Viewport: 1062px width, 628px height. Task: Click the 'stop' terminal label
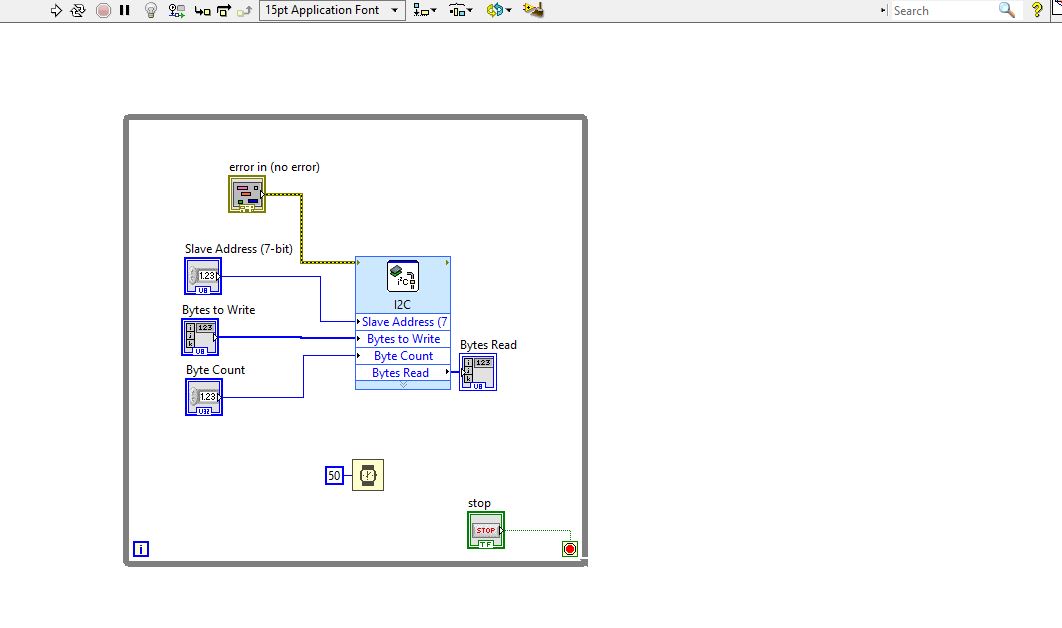(x=479, y=503)
